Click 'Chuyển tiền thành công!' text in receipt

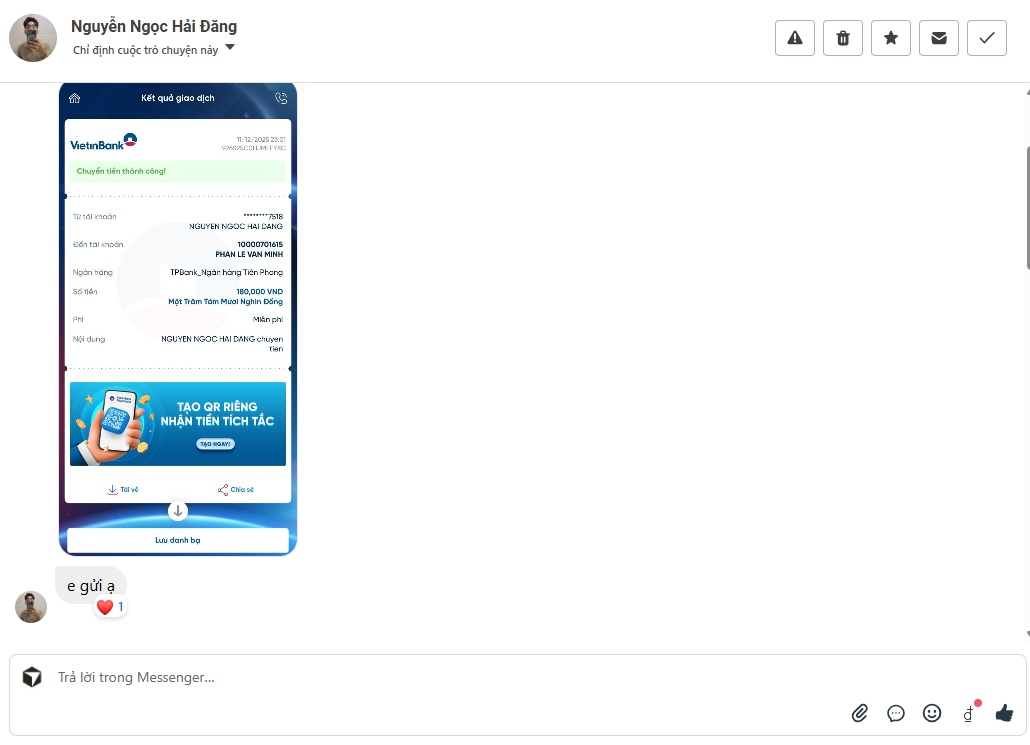[x=121, y=171]
